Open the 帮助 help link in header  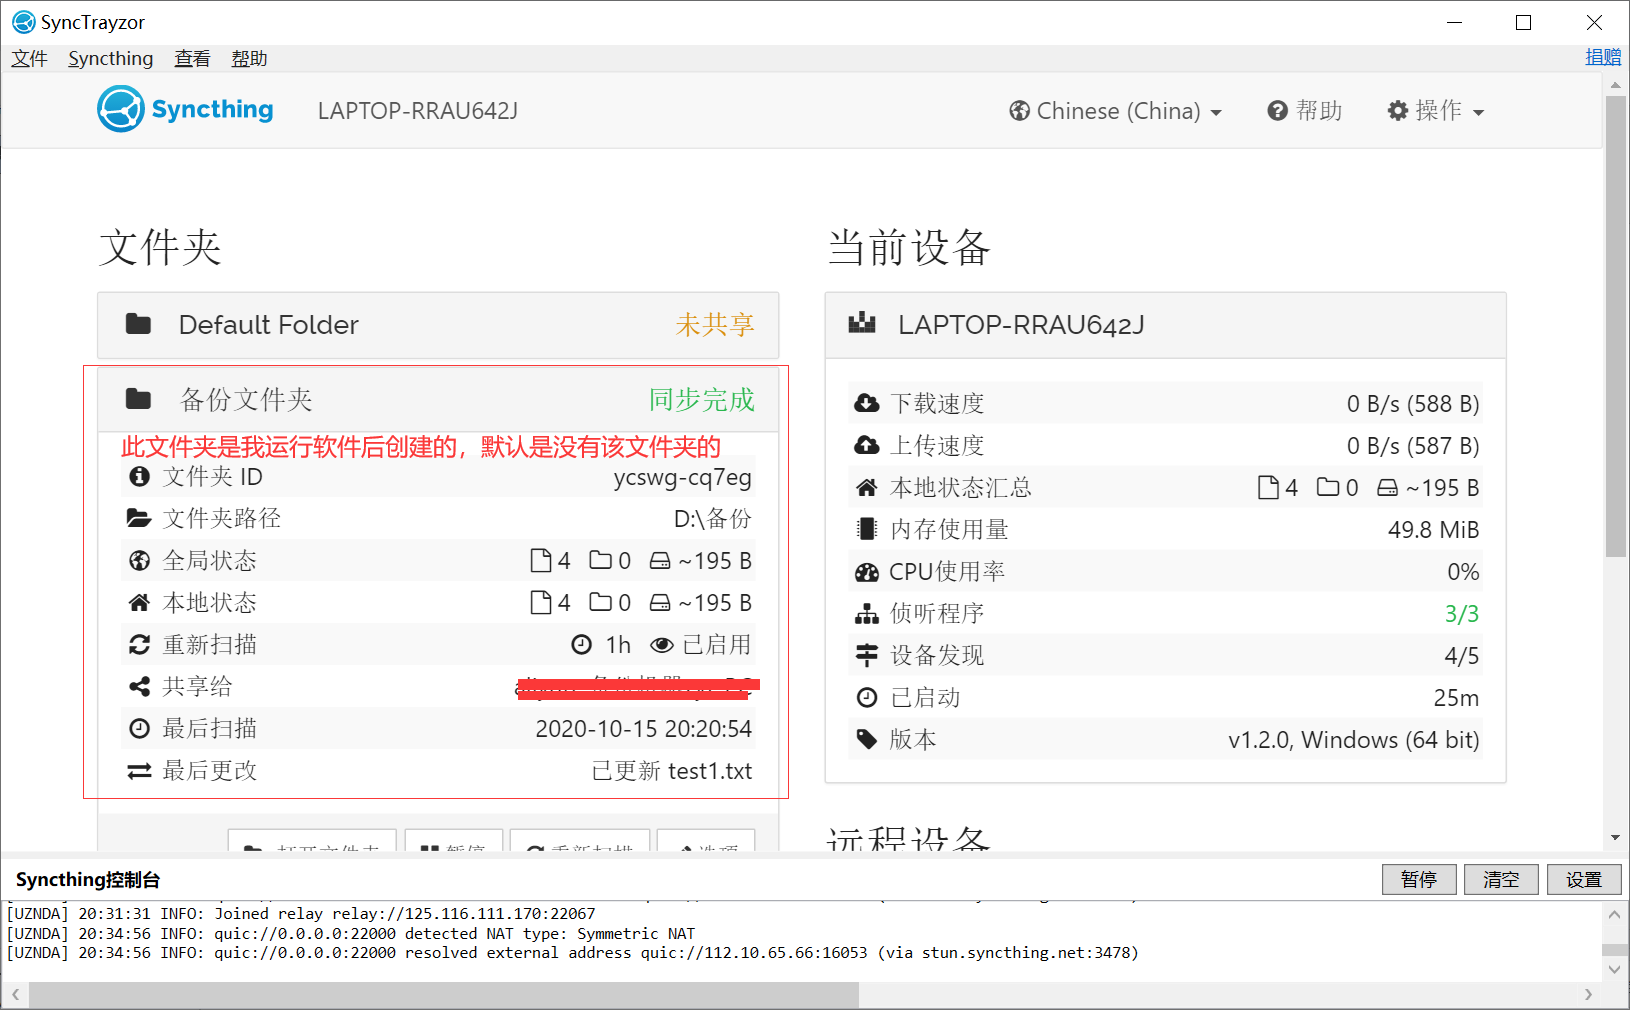coord(1305,111)
